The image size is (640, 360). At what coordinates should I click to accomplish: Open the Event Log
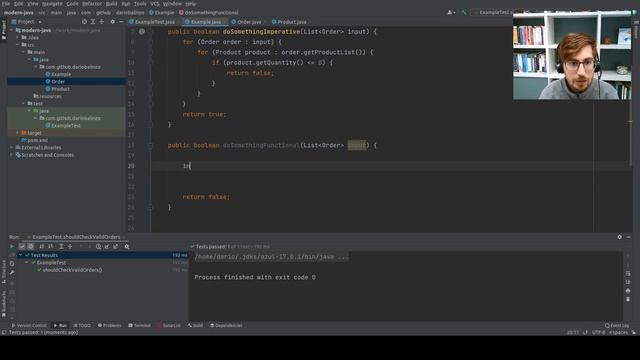click(617, 326)
